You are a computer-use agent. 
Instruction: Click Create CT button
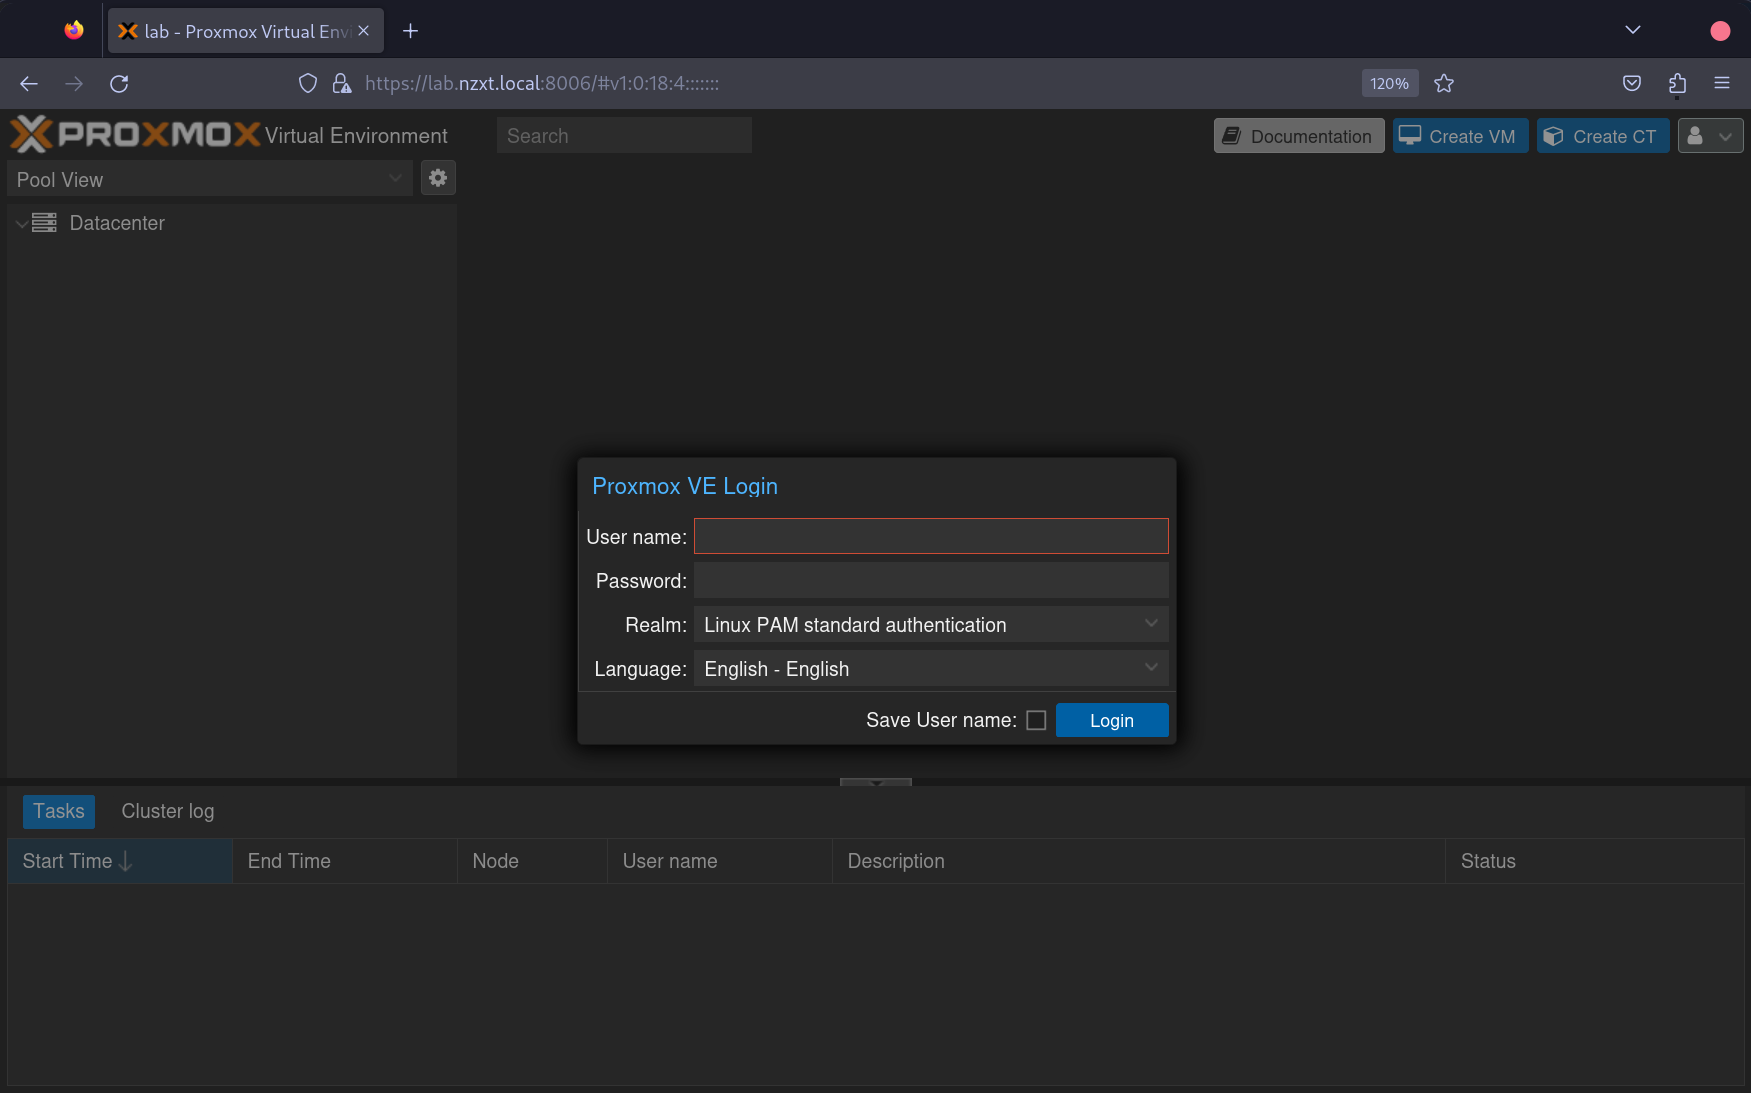pyautogui.click(x=1603, y=136)
